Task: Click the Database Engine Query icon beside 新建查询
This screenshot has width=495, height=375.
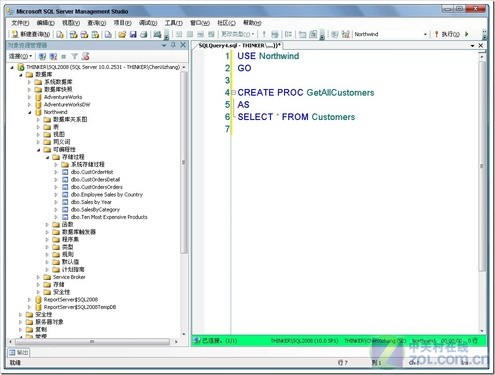Action: tap(60, 34)
